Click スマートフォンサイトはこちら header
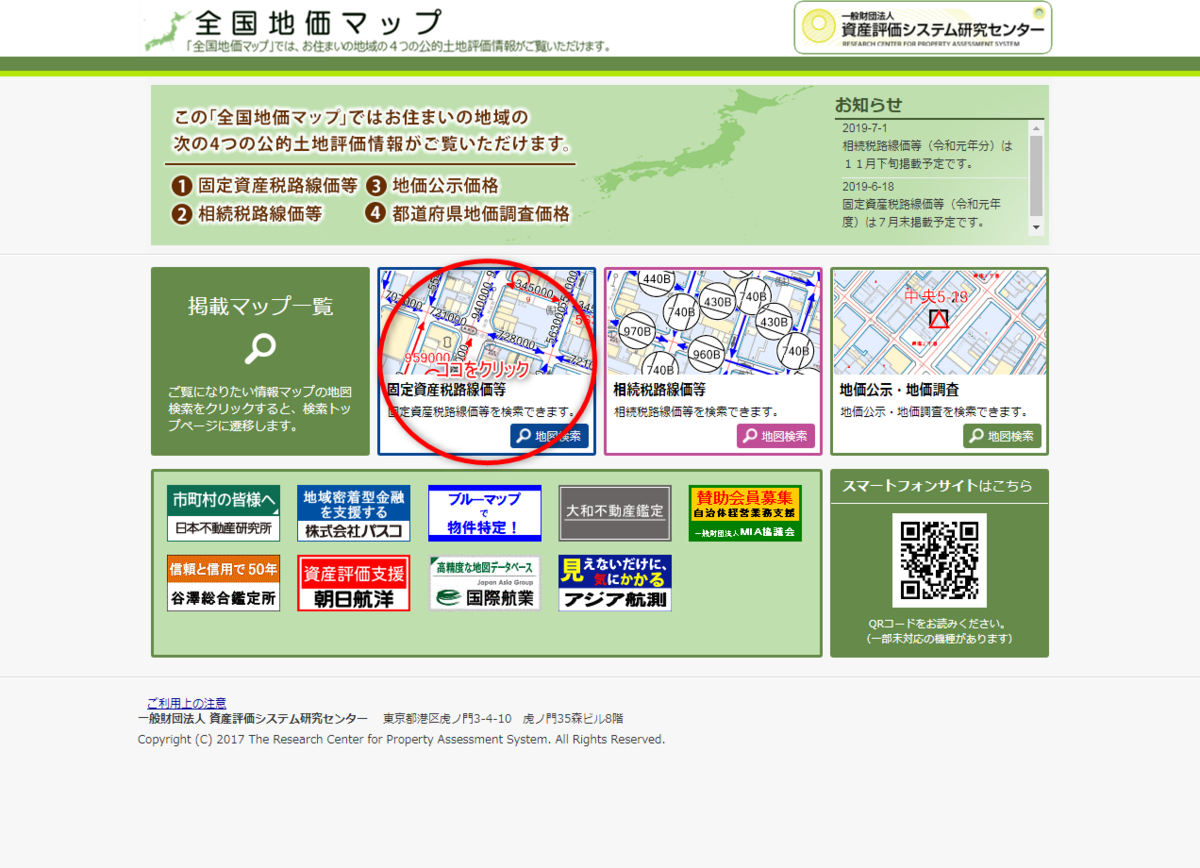This screenshot has height=868, width=1200. click(939, 486)
